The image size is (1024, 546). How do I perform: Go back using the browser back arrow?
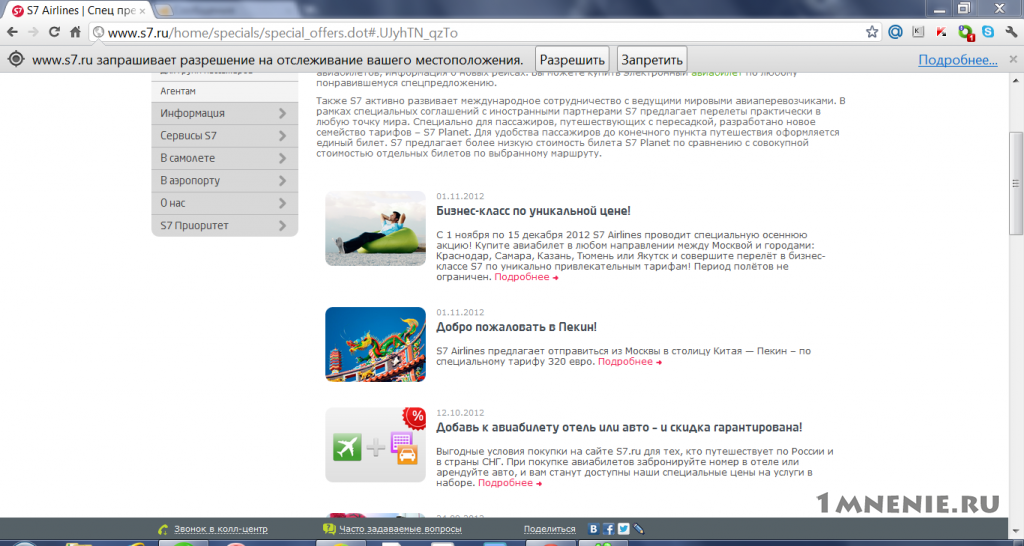tap(13, 32)
